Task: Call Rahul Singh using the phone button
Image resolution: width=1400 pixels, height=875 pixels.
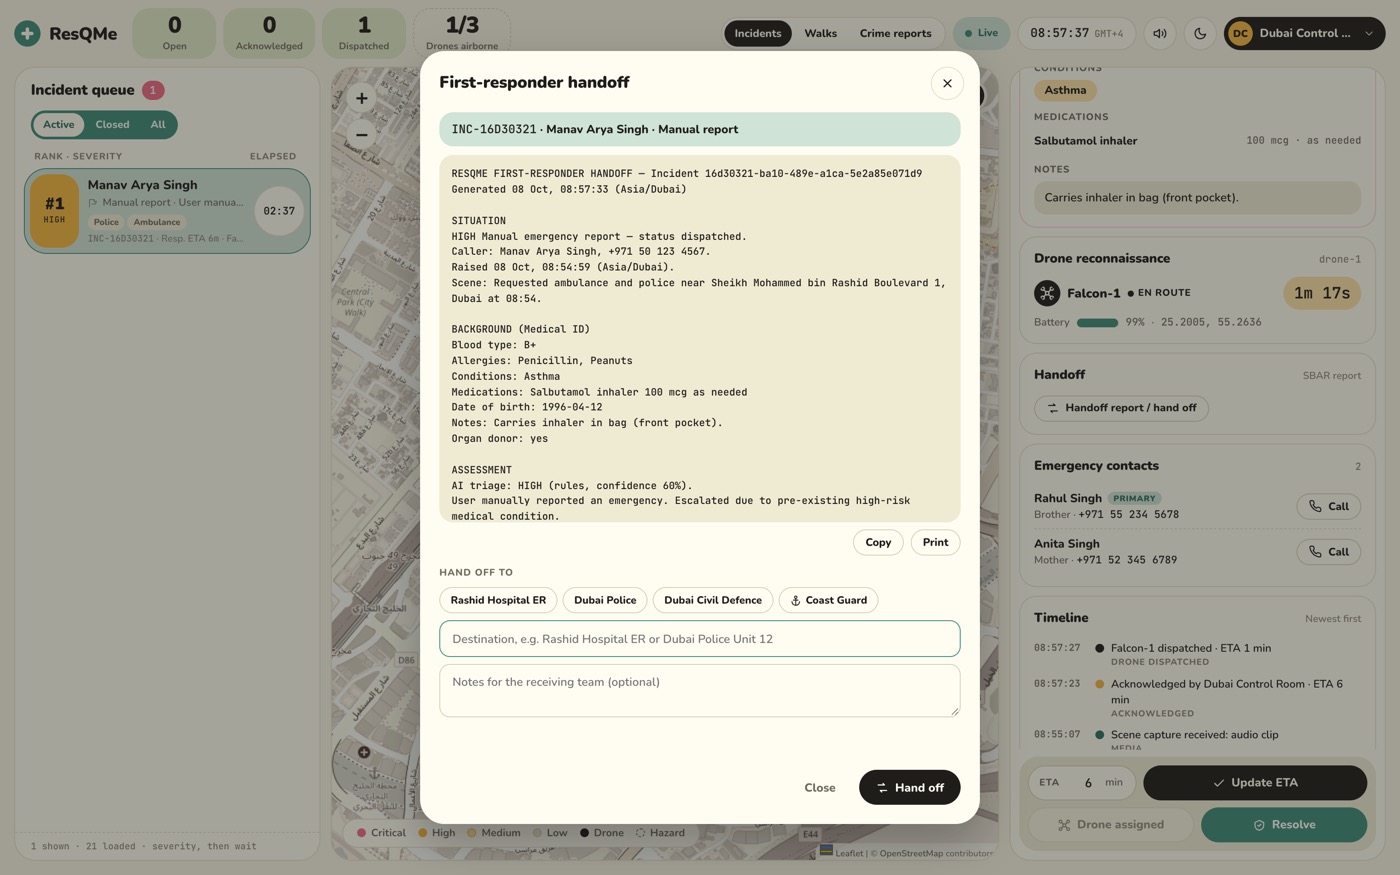Action: 1329,506
